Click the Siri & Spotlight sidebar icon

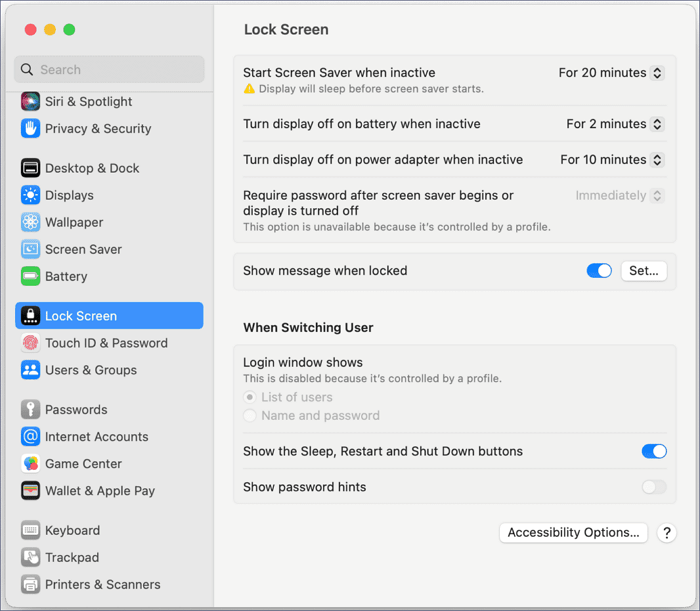[30, 102]
